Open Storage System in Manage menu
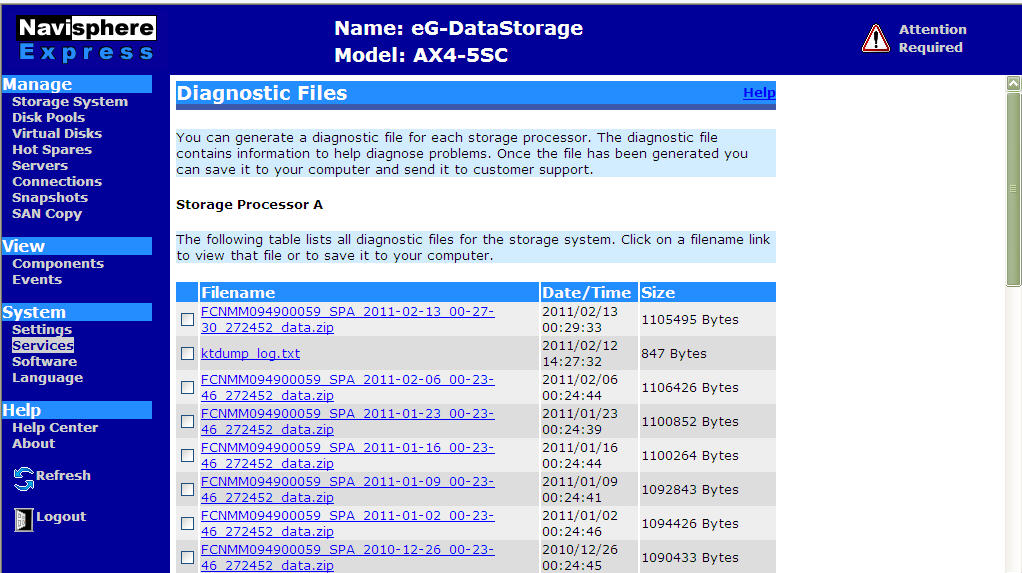Screen dimensions: 1022x573 [70, 102]
